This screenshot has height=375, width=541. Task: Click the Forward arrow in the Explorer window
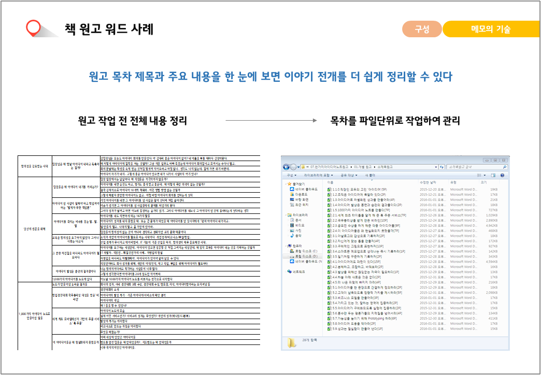pyautogui.click(x=293, y=167)
